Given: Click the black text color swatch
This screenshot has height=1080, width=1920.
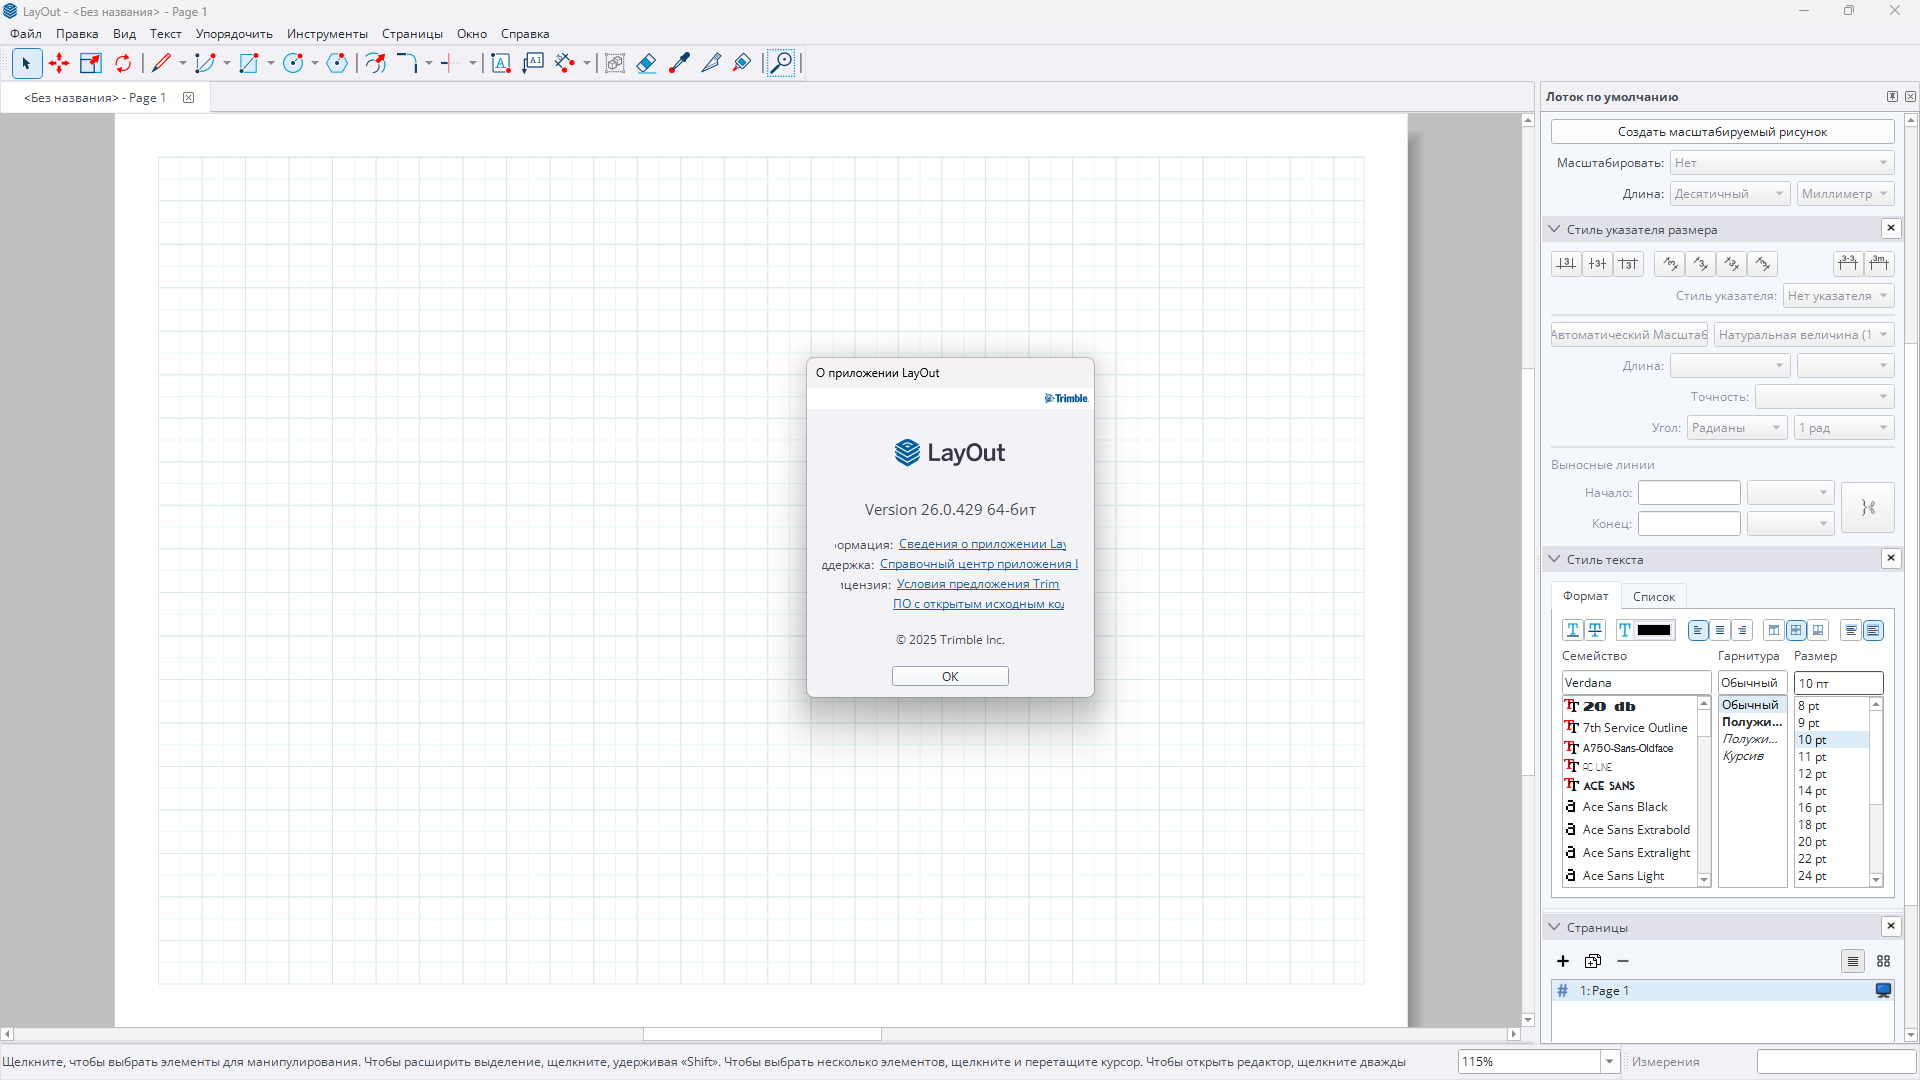Looking at the screenshot, I should (x=1654, y=630).
